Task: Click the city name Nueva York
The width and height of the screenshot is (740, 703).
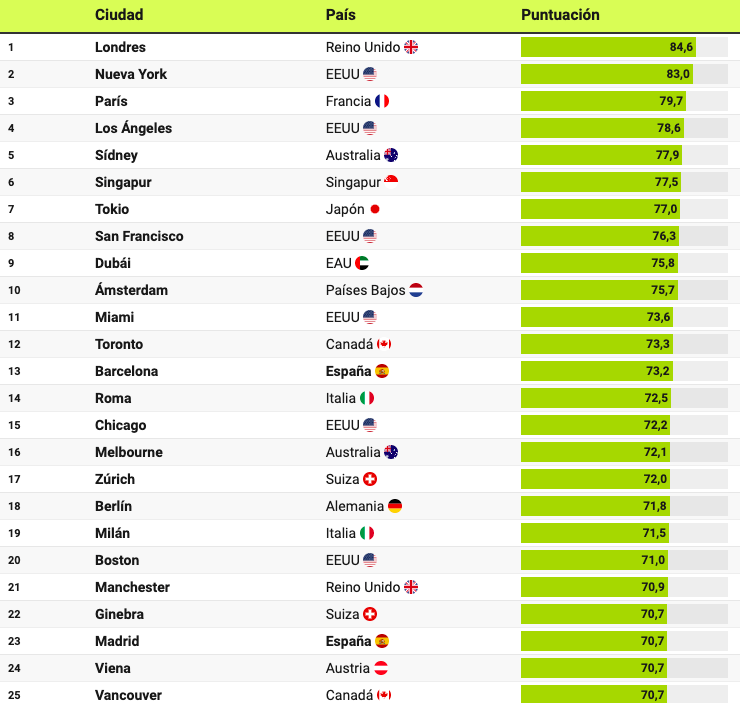Action: point(131,74)
